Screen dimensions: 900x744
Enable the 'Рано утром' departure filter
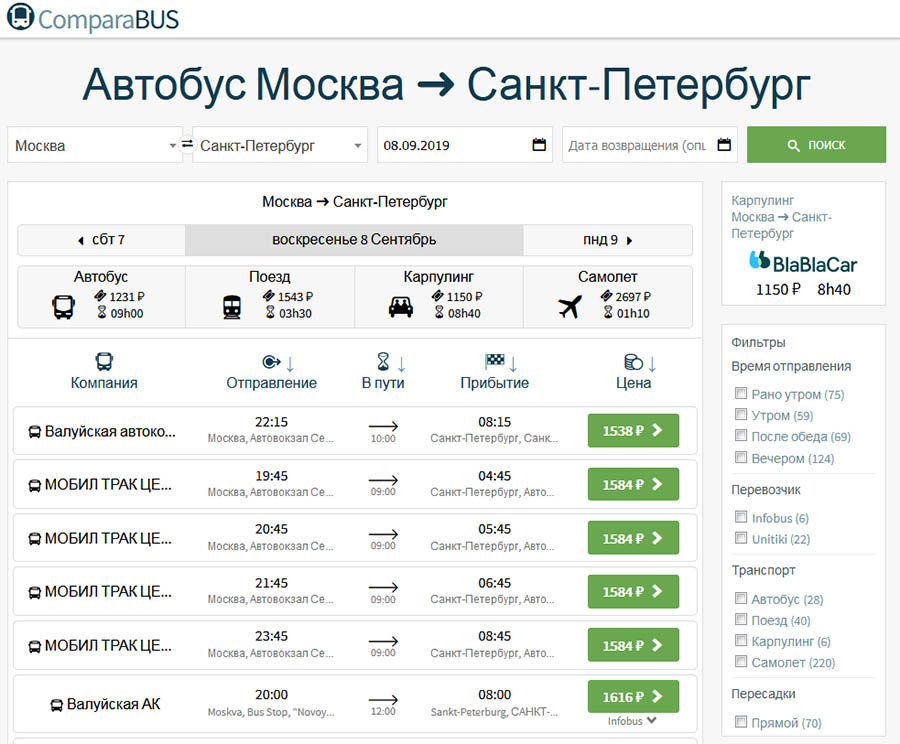click(741, 394)
